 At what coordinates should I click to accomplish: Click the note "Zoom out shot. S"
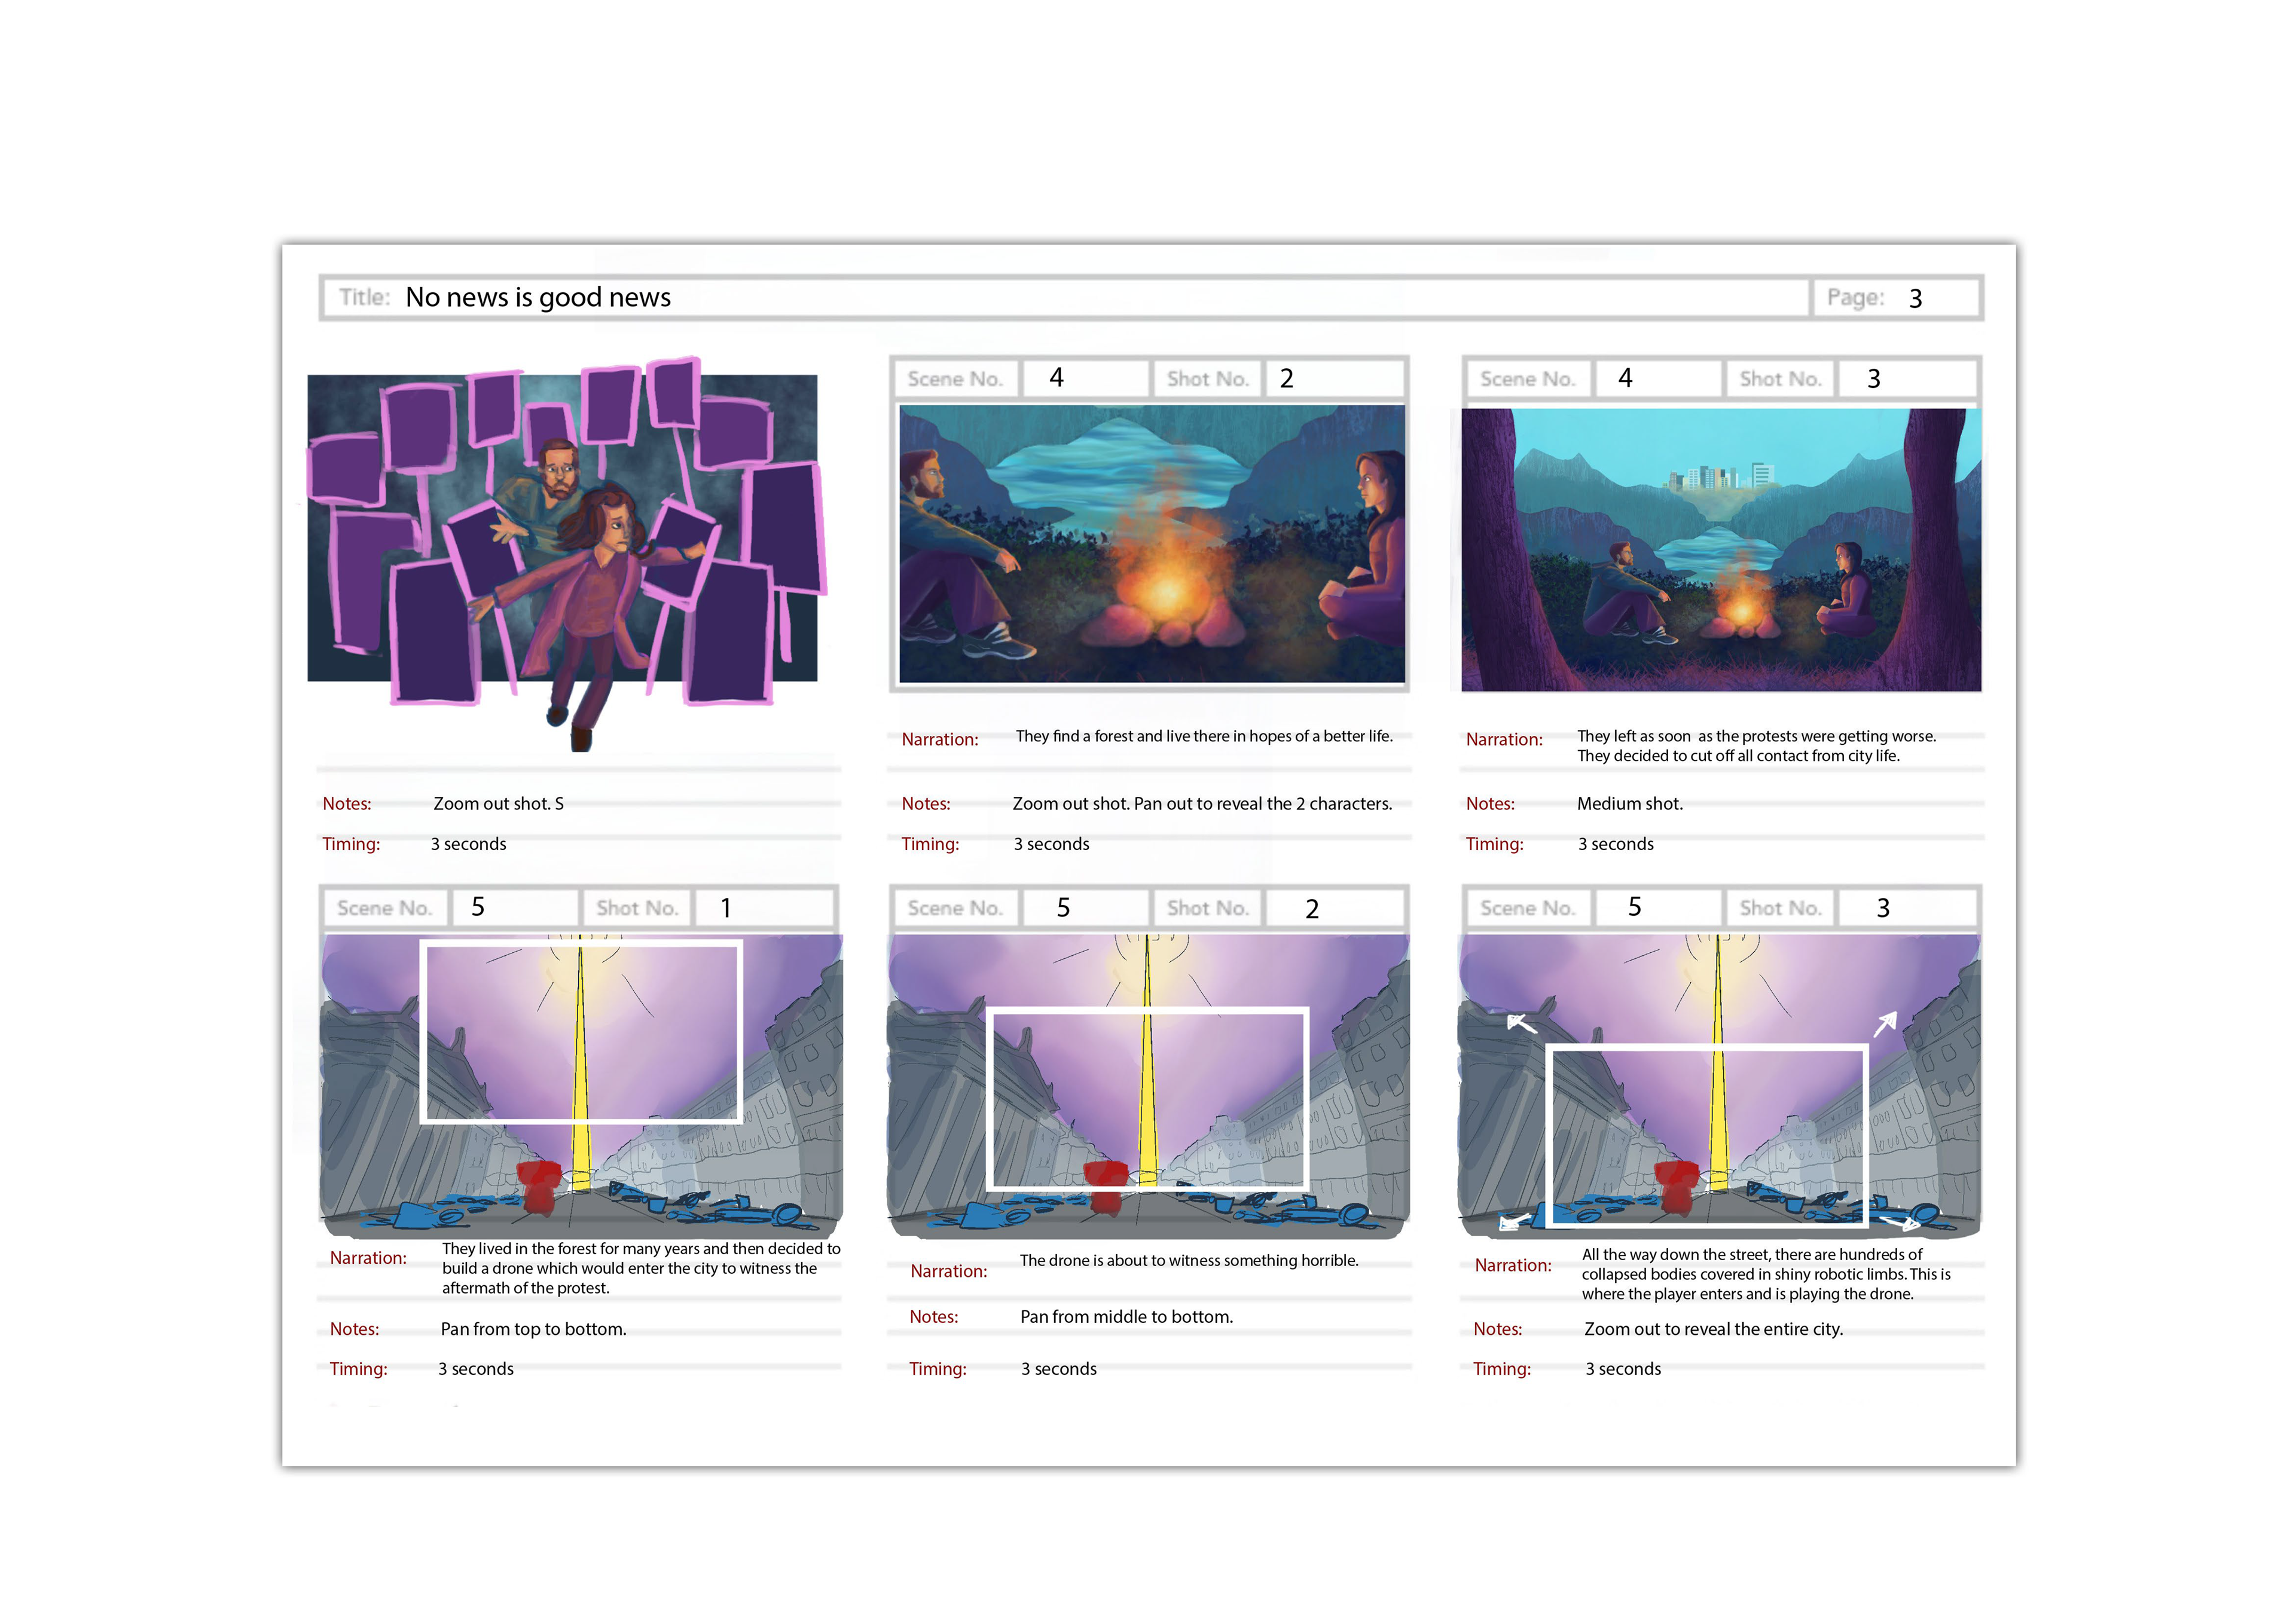click(x=498, y=803)
